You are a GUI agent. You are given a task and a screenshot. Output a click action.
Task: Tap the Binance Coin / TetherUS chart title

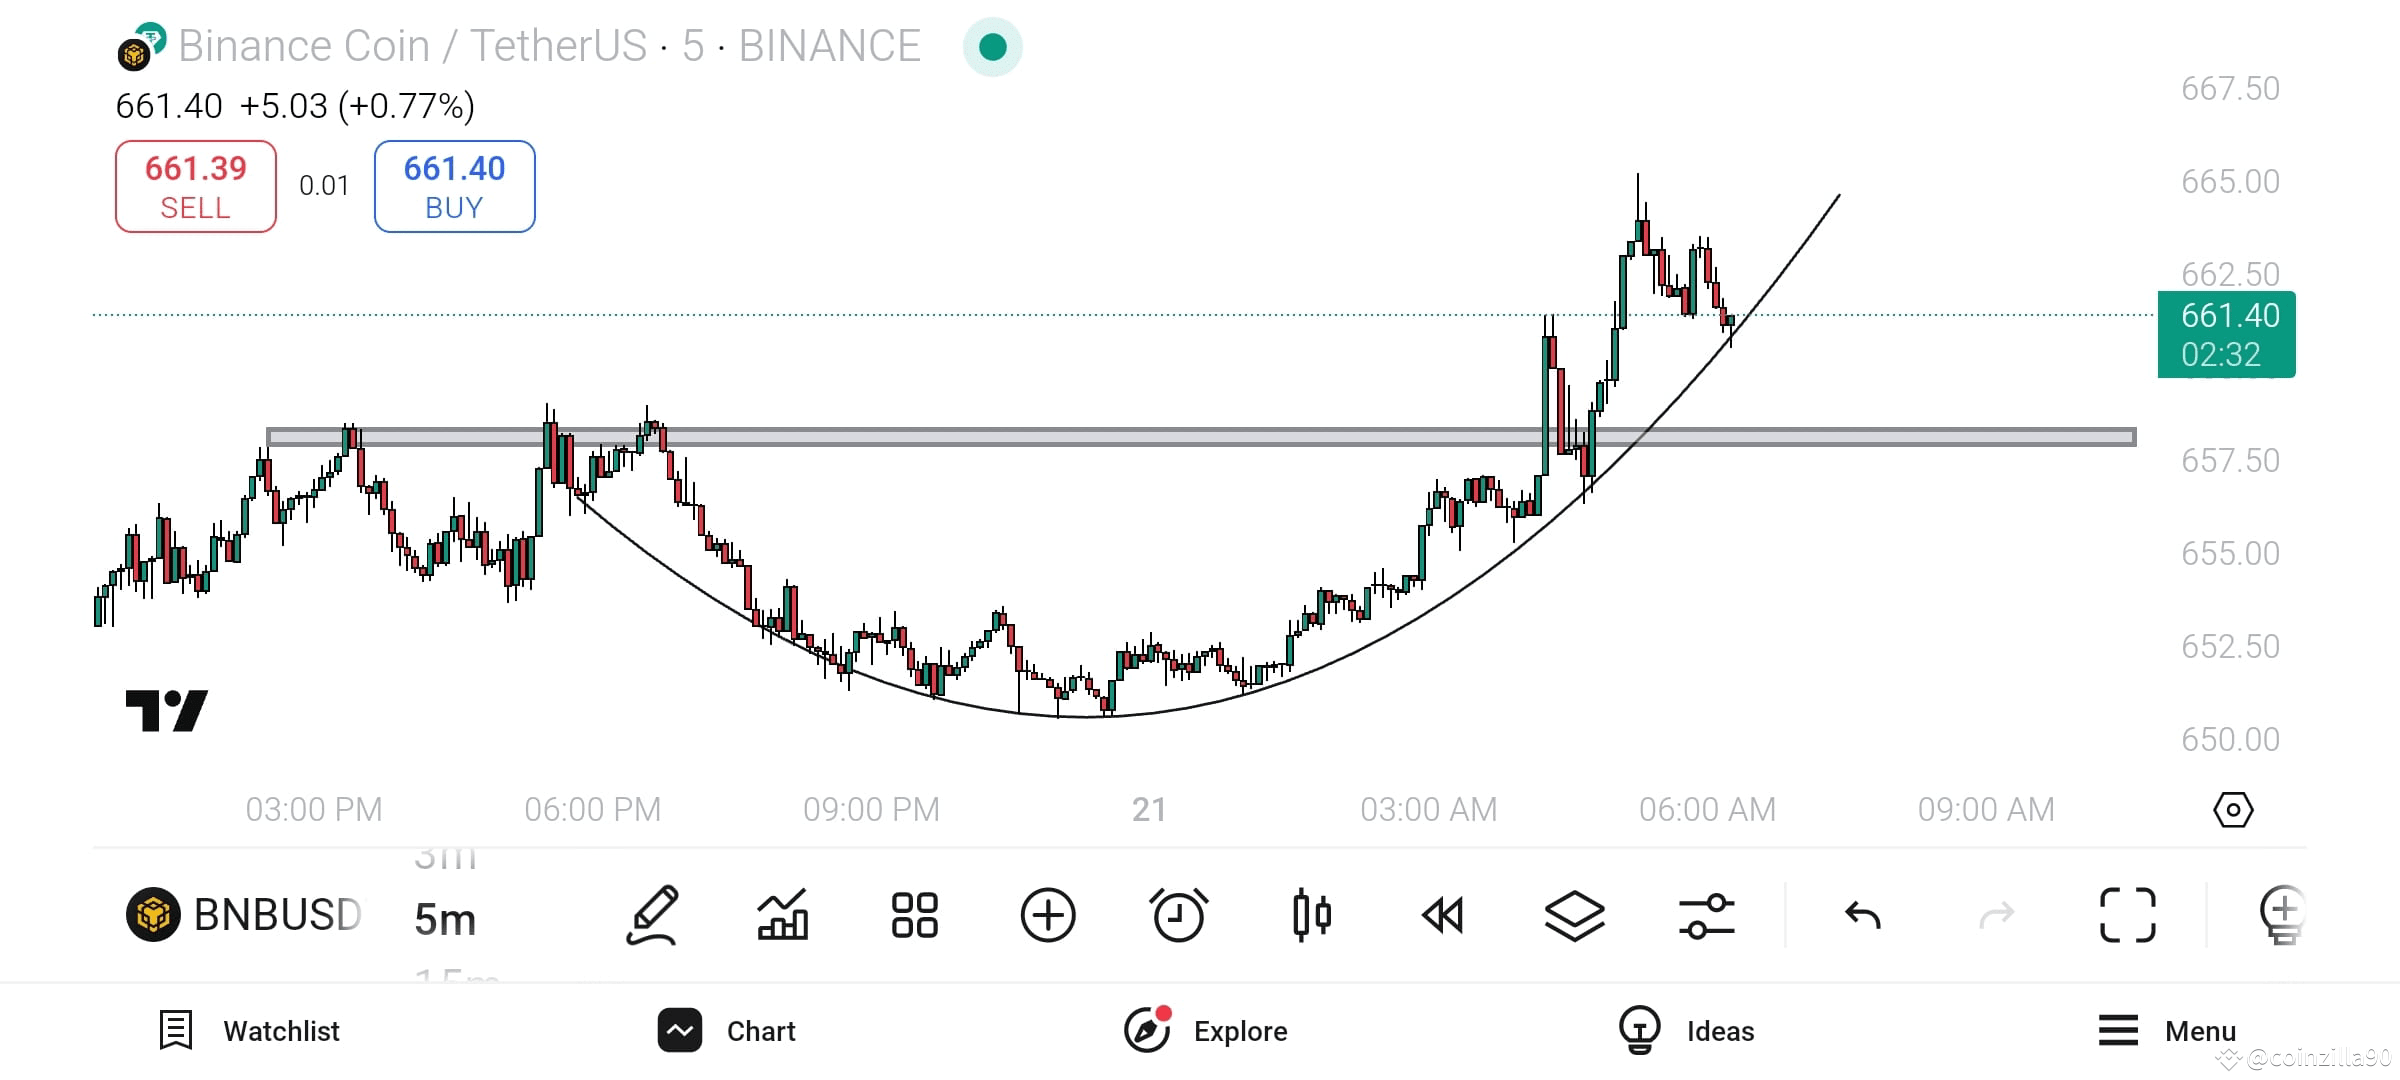pyautogui.click(x=549, y=46)
